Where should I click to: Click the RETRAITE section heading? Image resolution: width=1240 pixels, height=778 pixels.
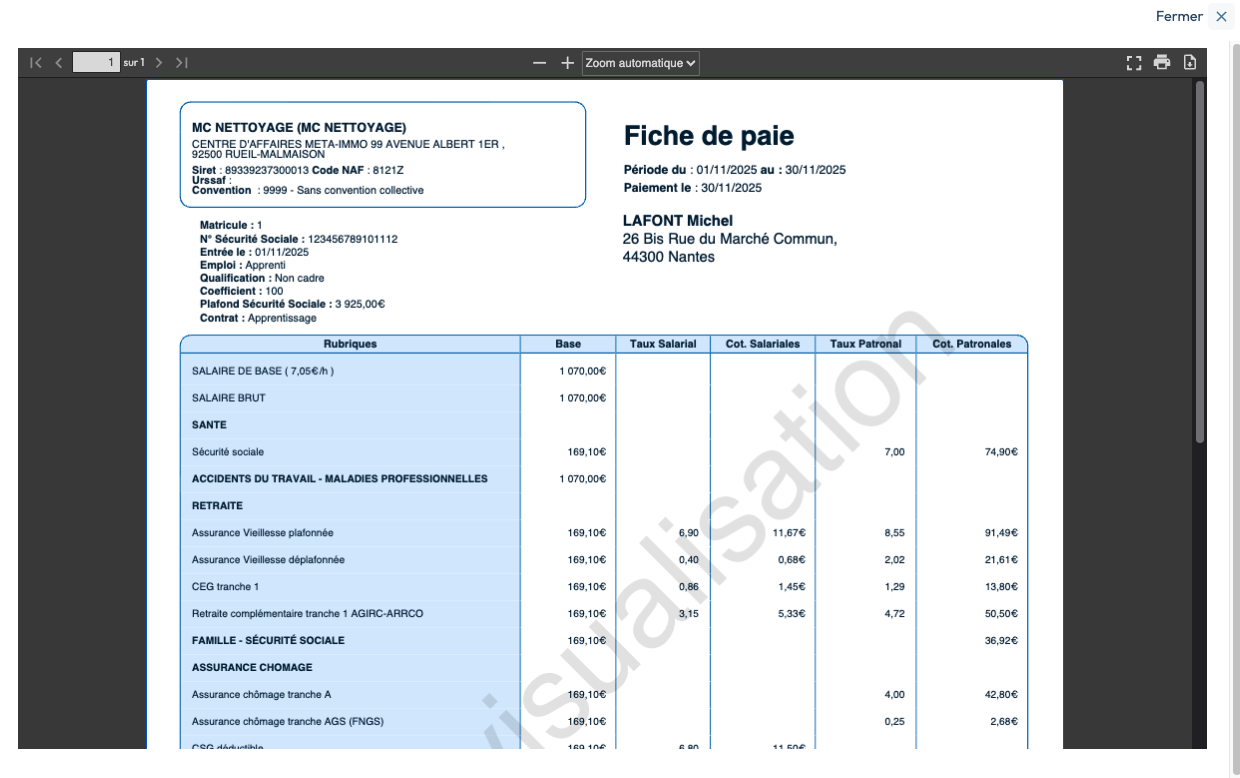coord(217,506)
